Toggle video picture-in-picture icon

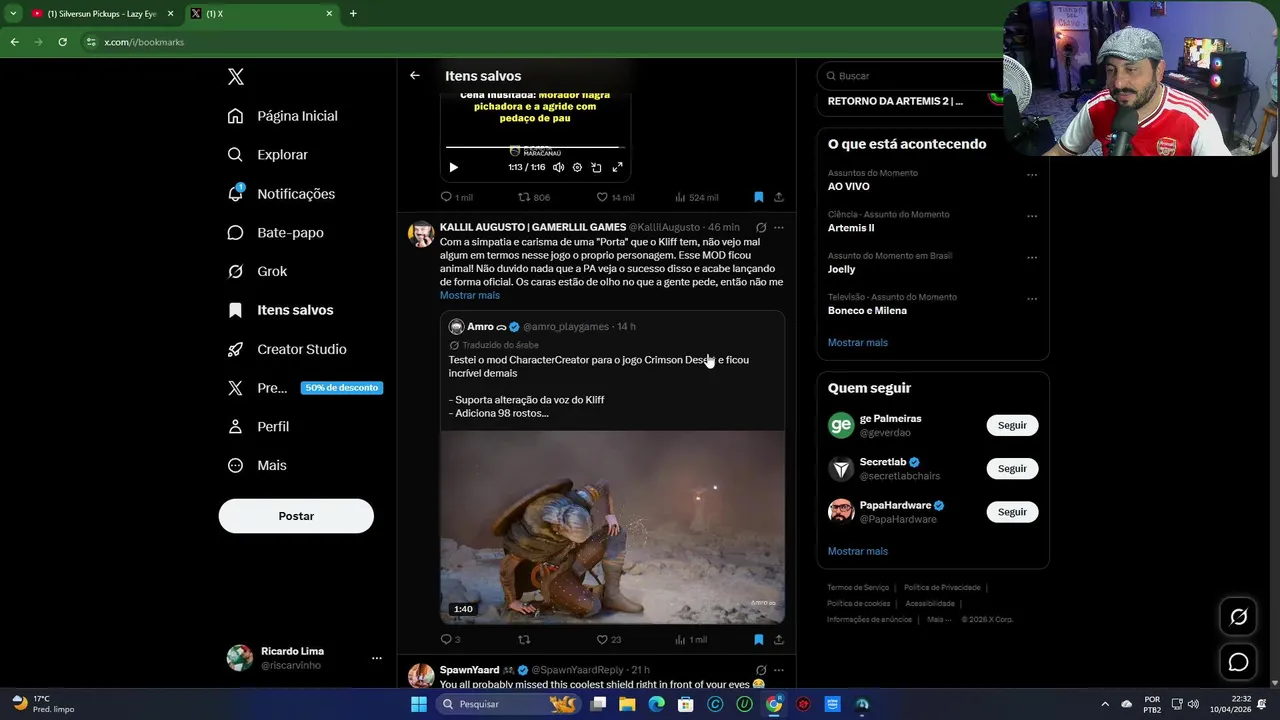tap(596, 168)
